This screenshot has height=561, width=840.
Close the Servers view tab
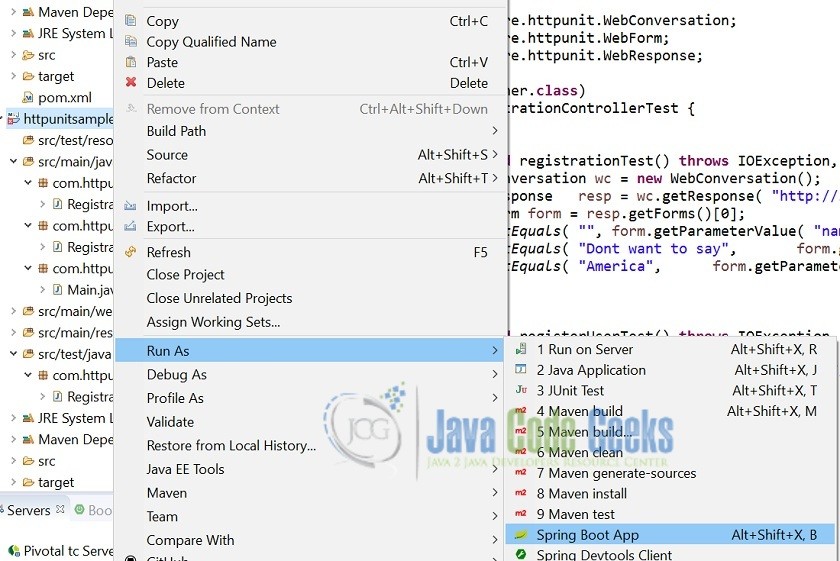[x=61, y=509]
